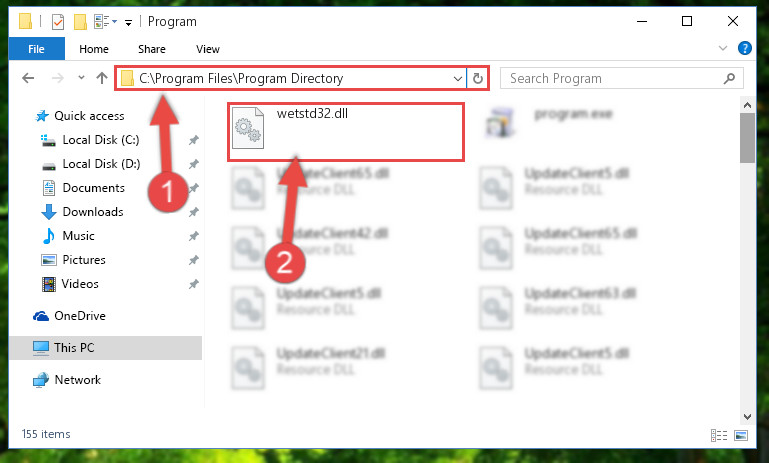Refresh the current folder view
This screenshot has height=463, width=769.
[x=478, y=78]
